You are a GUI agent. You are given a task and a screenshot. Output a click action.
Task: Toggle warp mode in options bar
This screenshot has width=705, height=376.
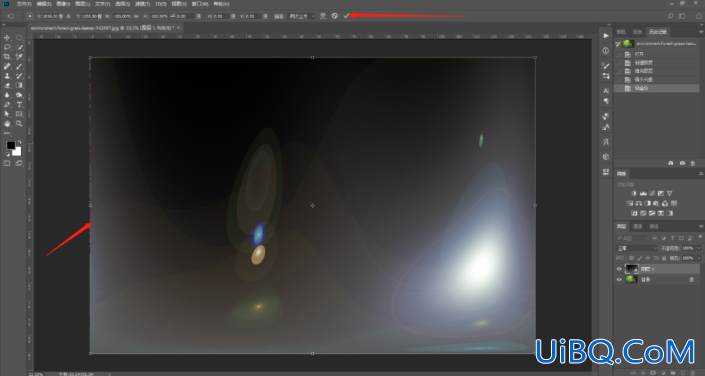(x=323, y=16)
